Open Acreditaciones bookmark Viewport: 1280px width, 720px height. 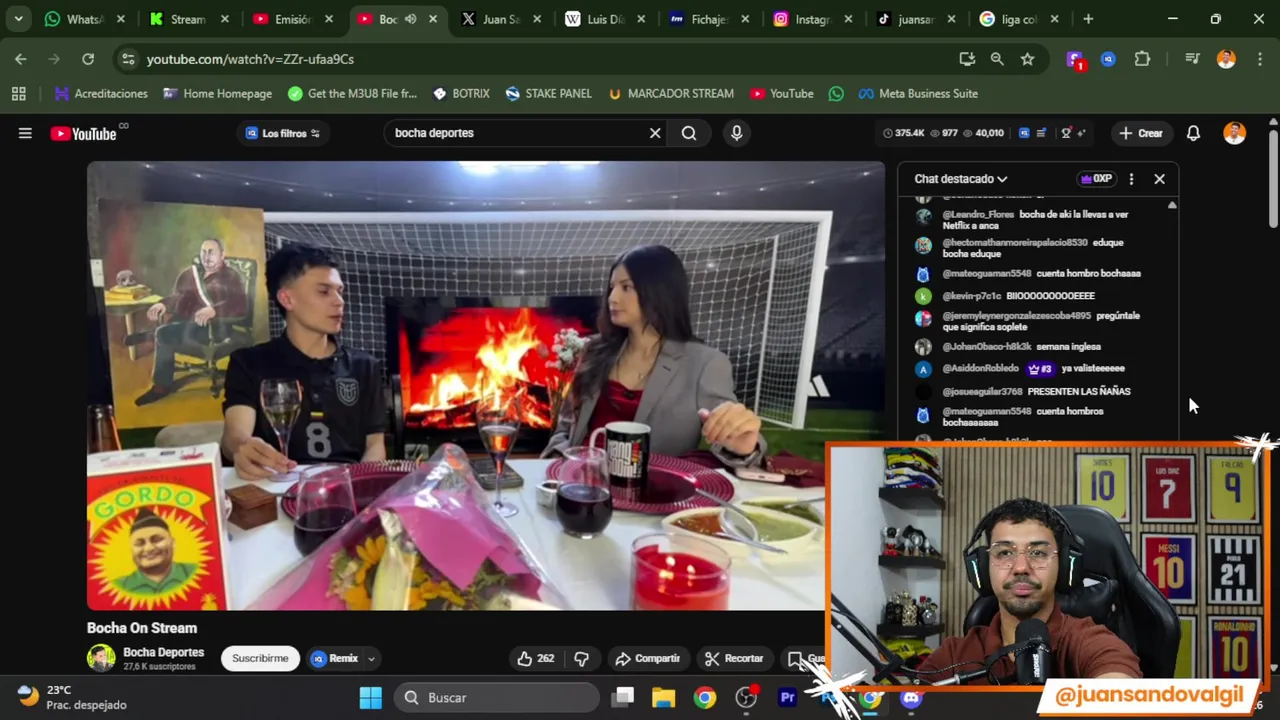[x=101, y=94]
